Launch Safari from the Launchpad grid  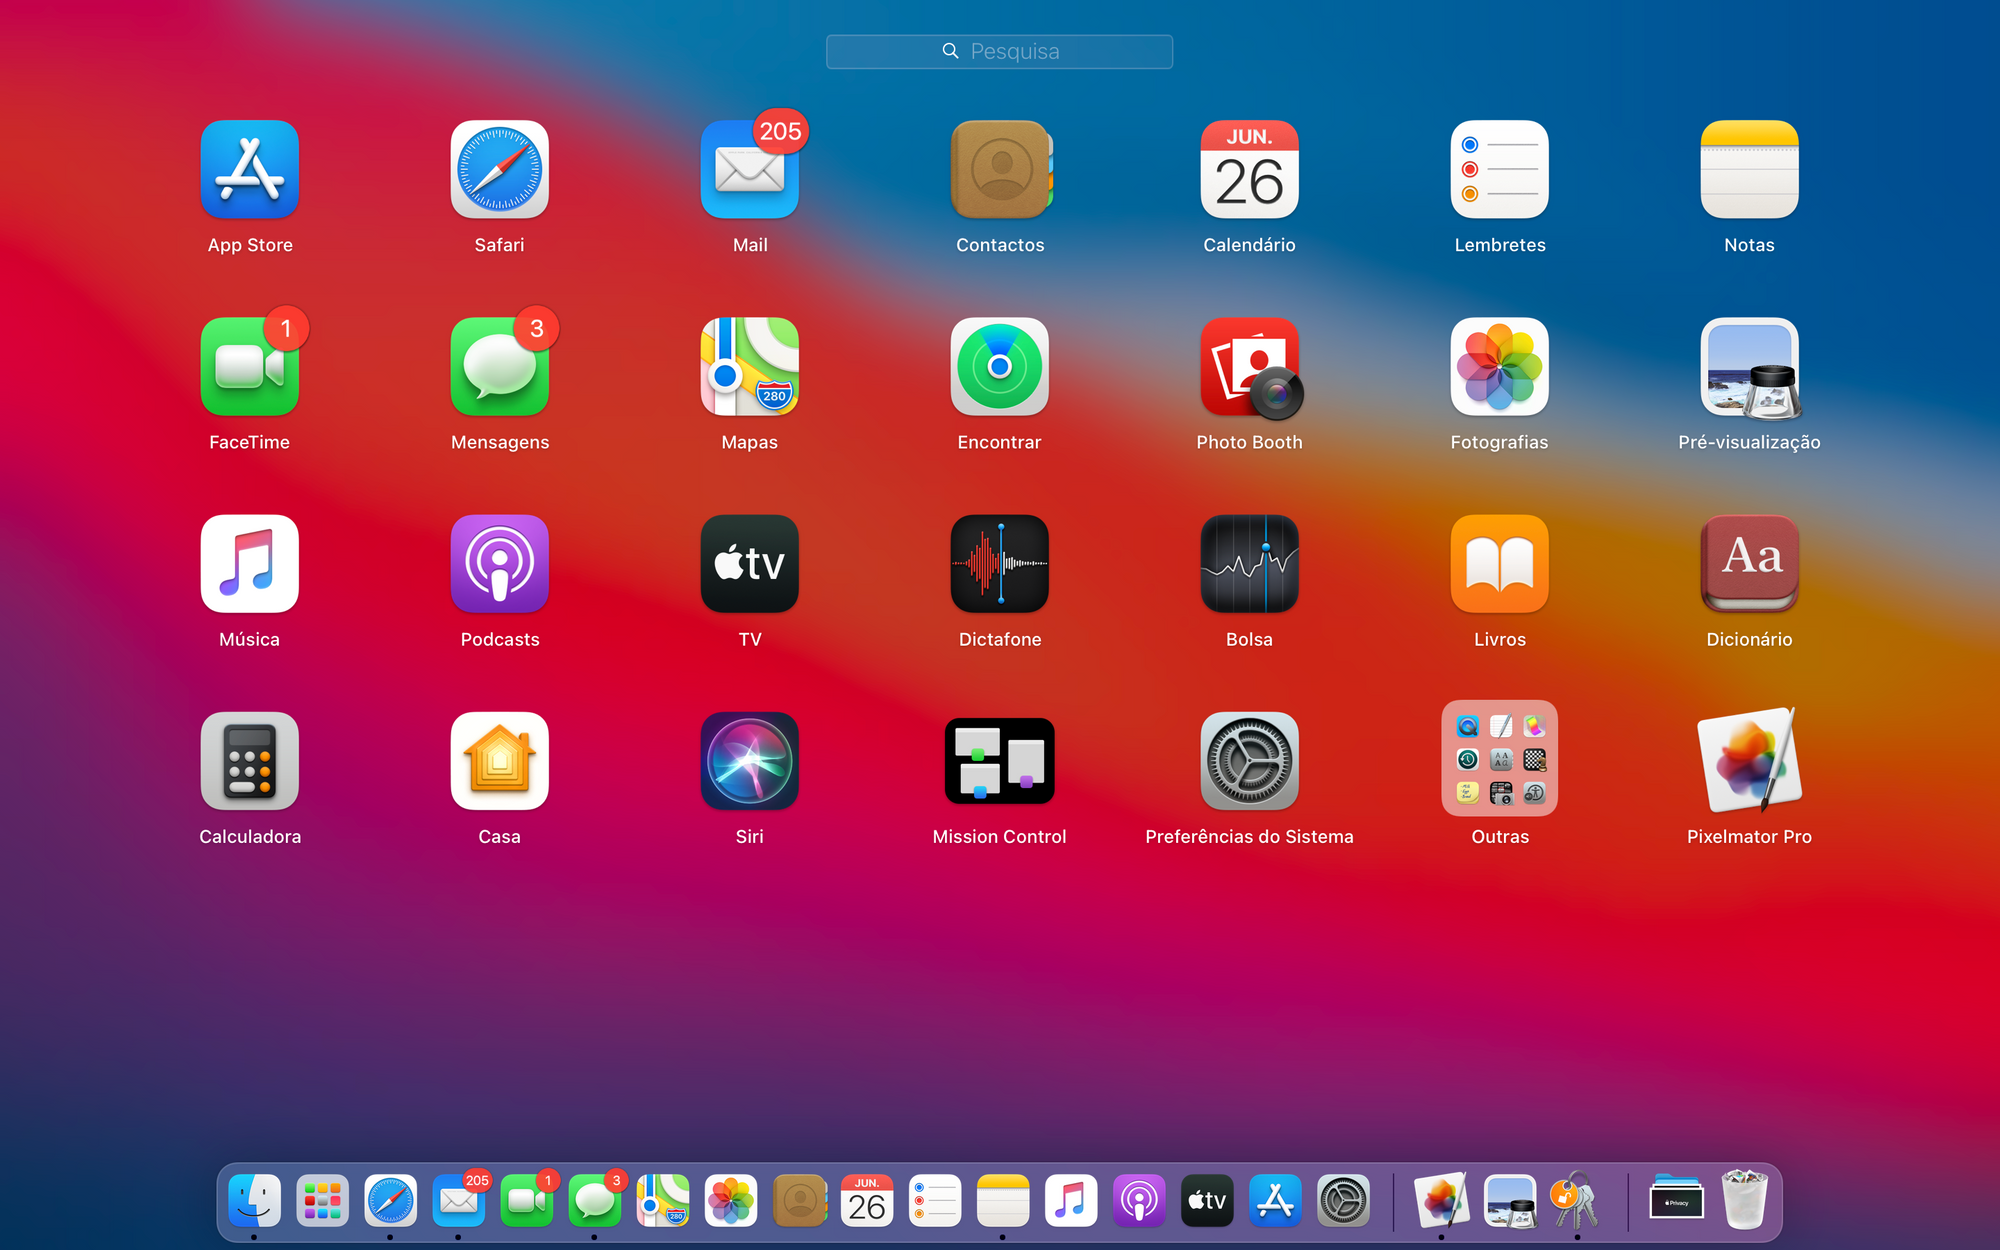coord(500,170)
